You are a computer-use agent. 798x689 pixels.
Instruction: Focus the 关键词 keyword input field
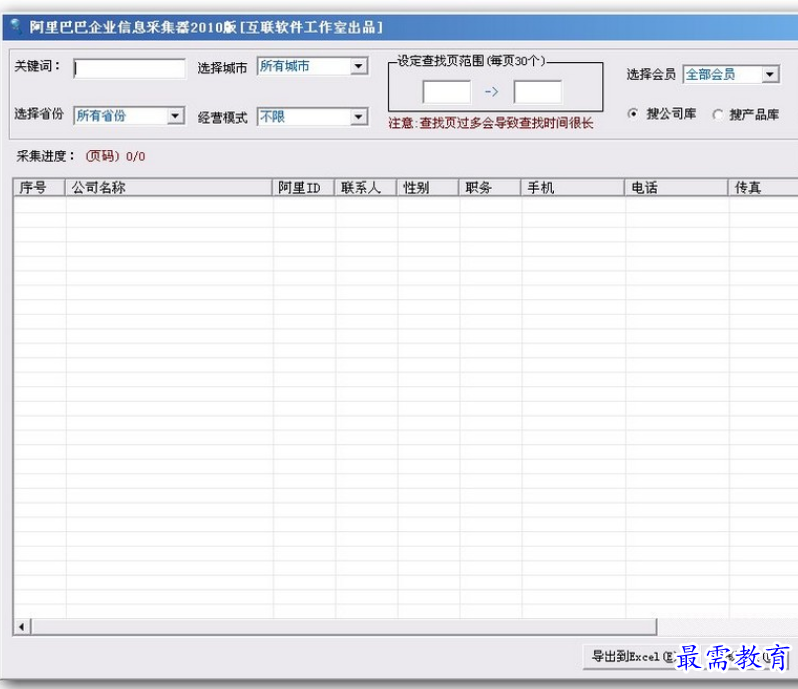pyautogui.click(x=129, y=68)
